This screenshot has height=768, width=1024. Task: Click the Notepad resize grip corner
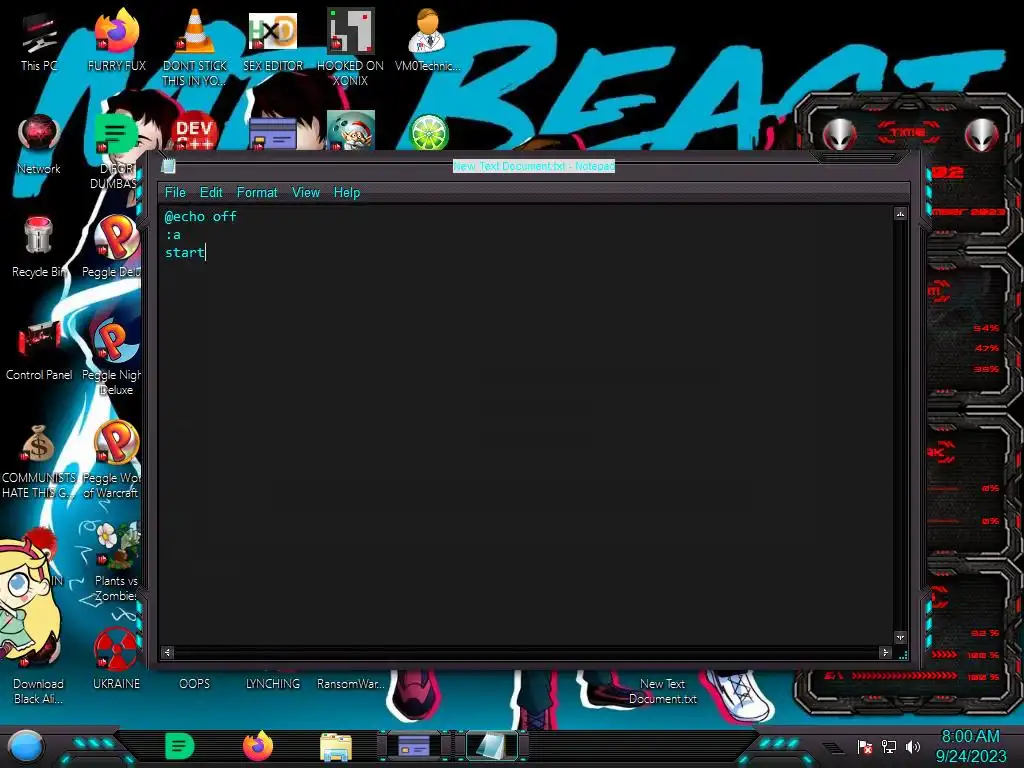click(904, 654)
